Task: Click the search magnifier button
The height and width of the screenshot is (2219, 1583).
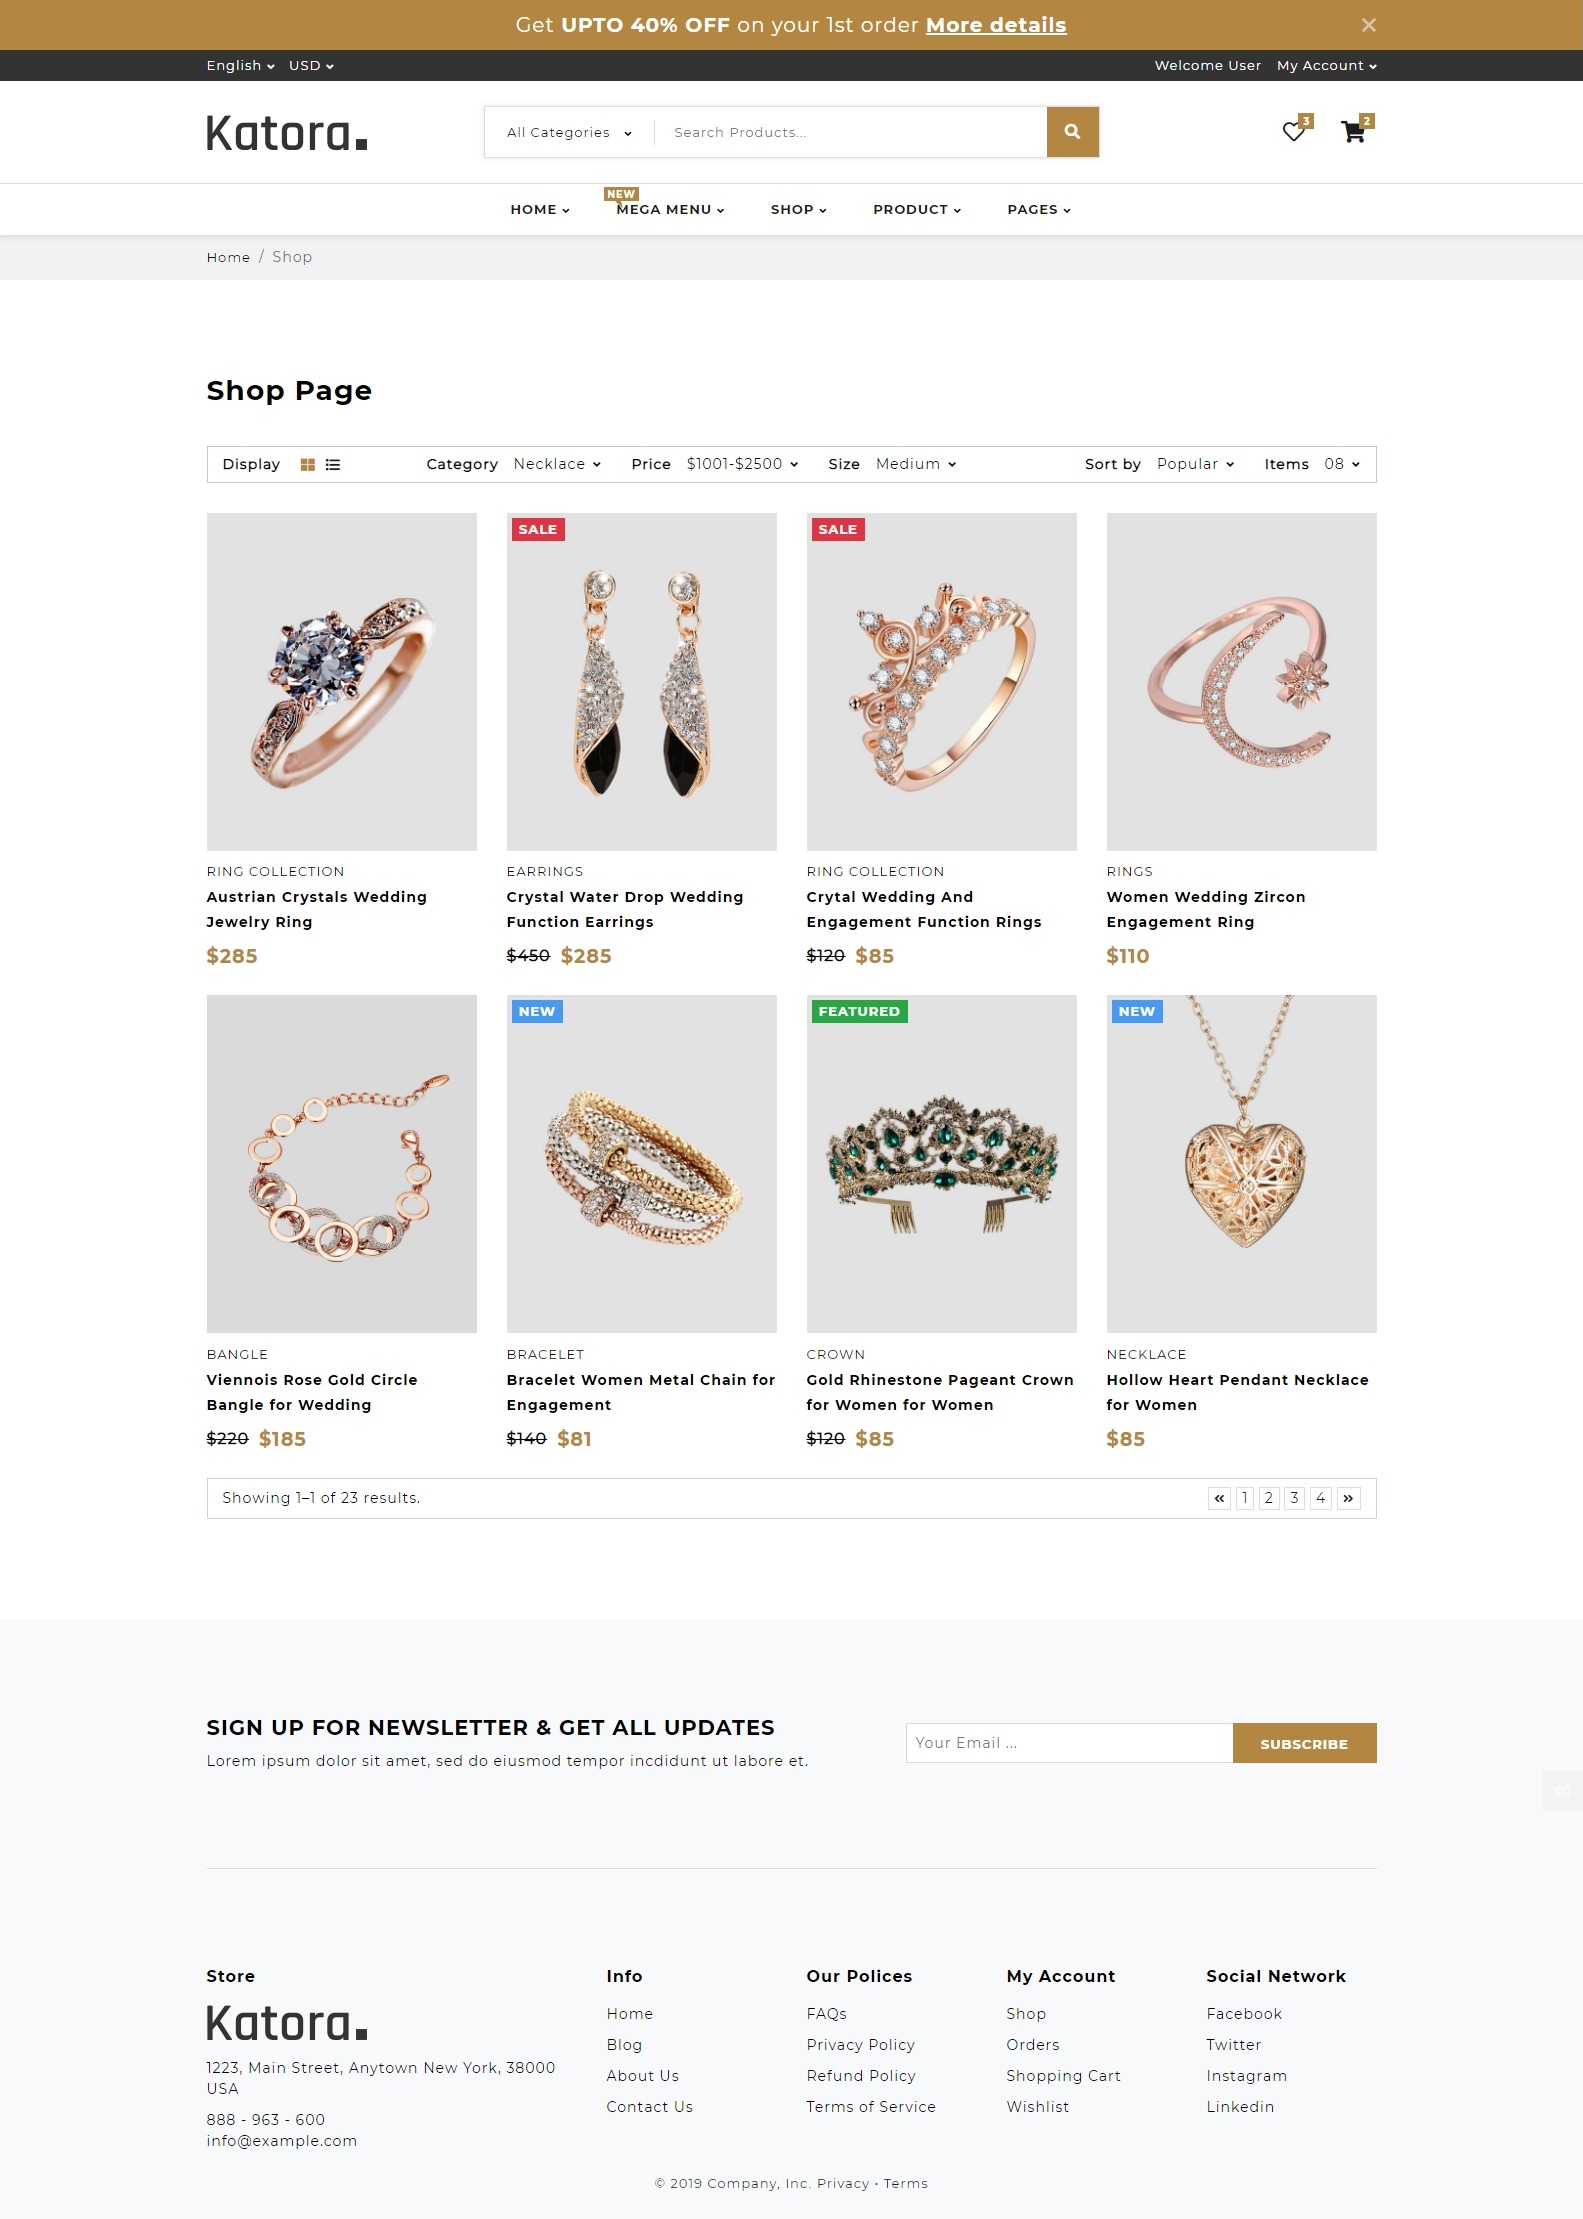Action: tap(1072, 132)
